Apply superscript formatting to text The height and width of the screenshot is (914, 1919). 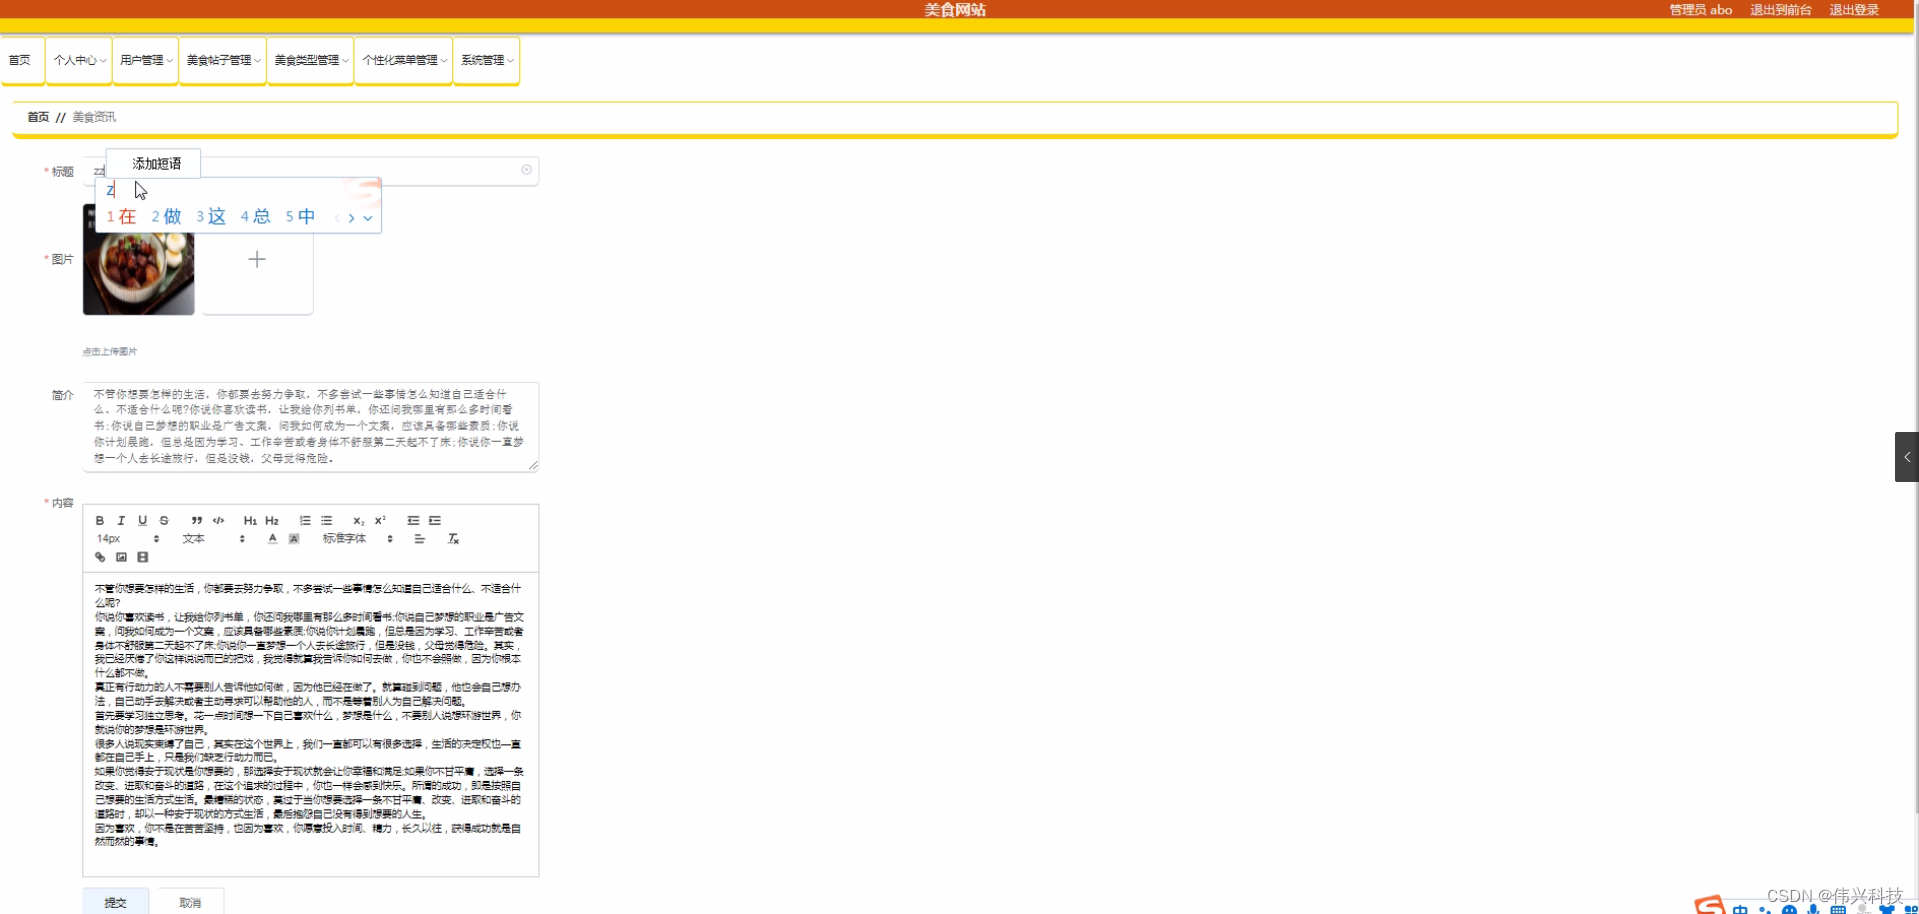tap(378, 520)
